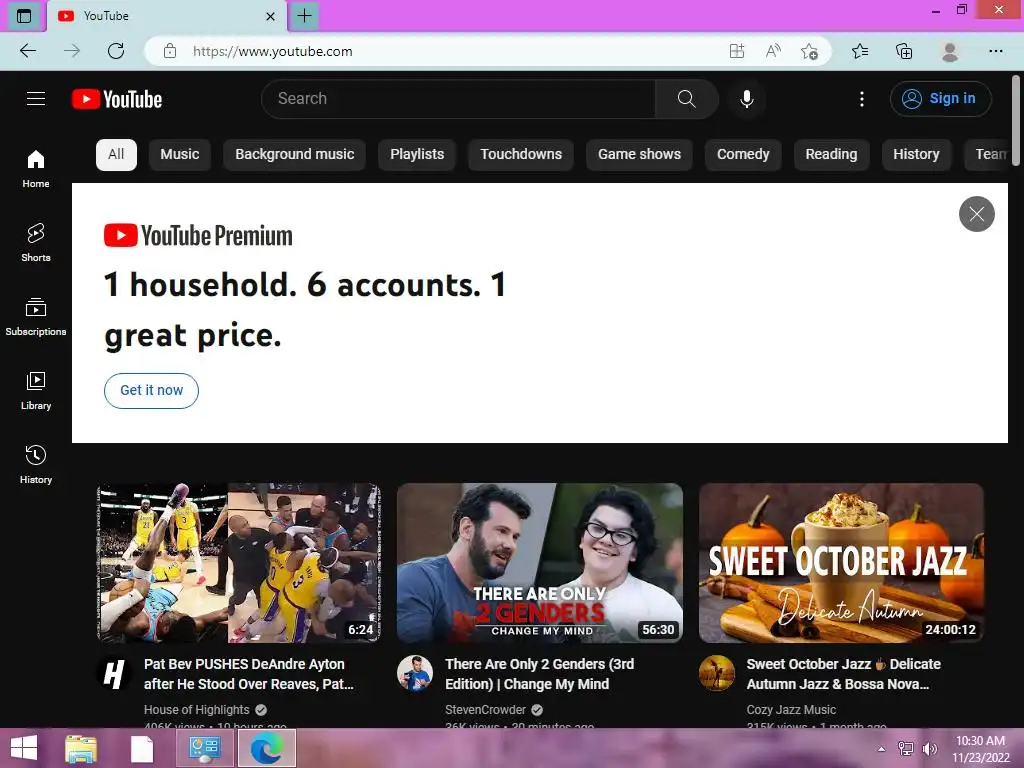This screenshot has width=1024, height=768.
Task: Click the YouTube search field
Action: tap(458, 99)
